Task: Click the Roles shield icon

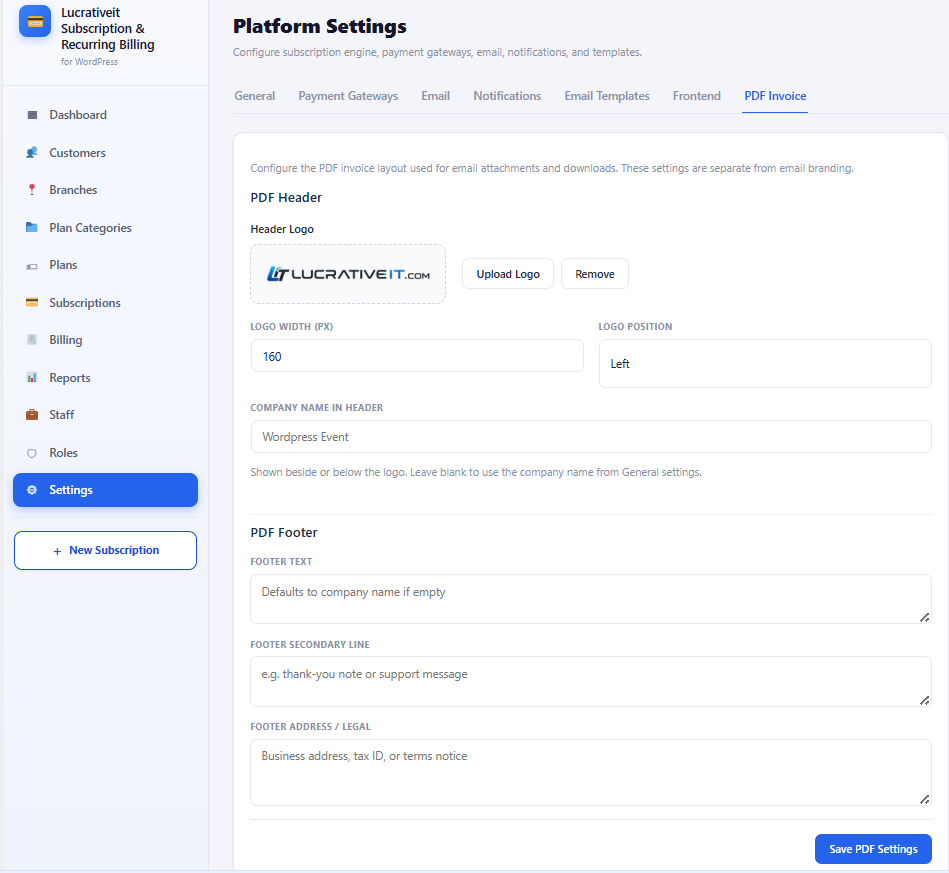Action: (x=32, y=453)
